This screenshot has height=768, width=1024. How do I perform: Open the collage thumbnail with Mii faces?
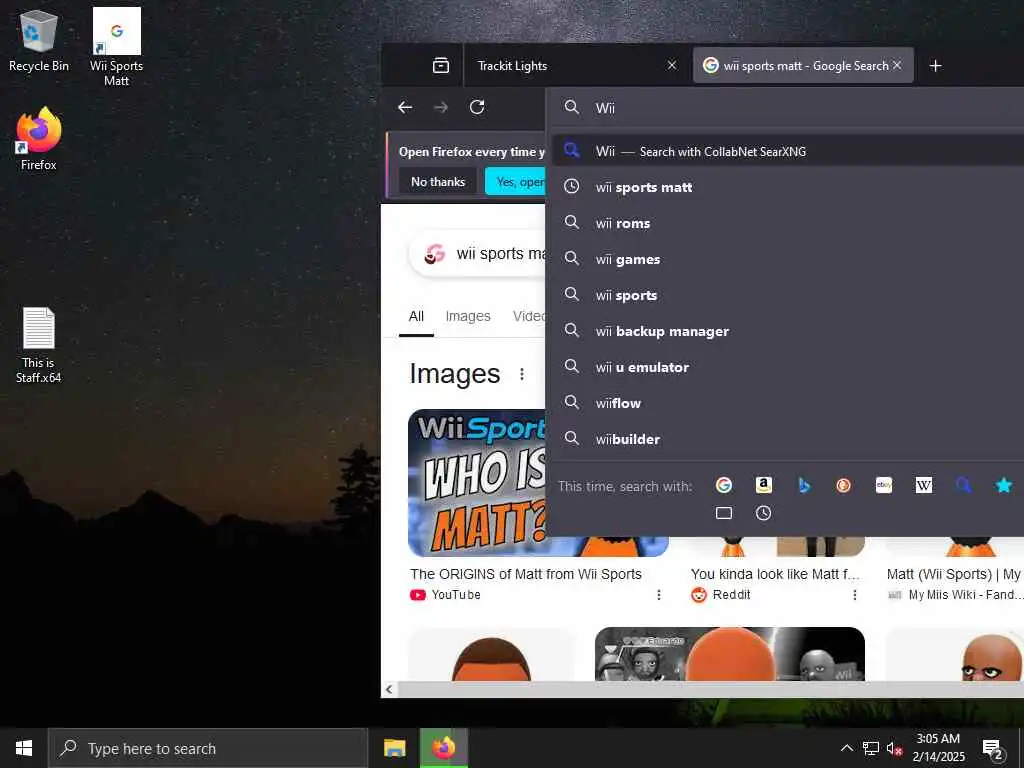pyautogui.click(x=729, y=654)
